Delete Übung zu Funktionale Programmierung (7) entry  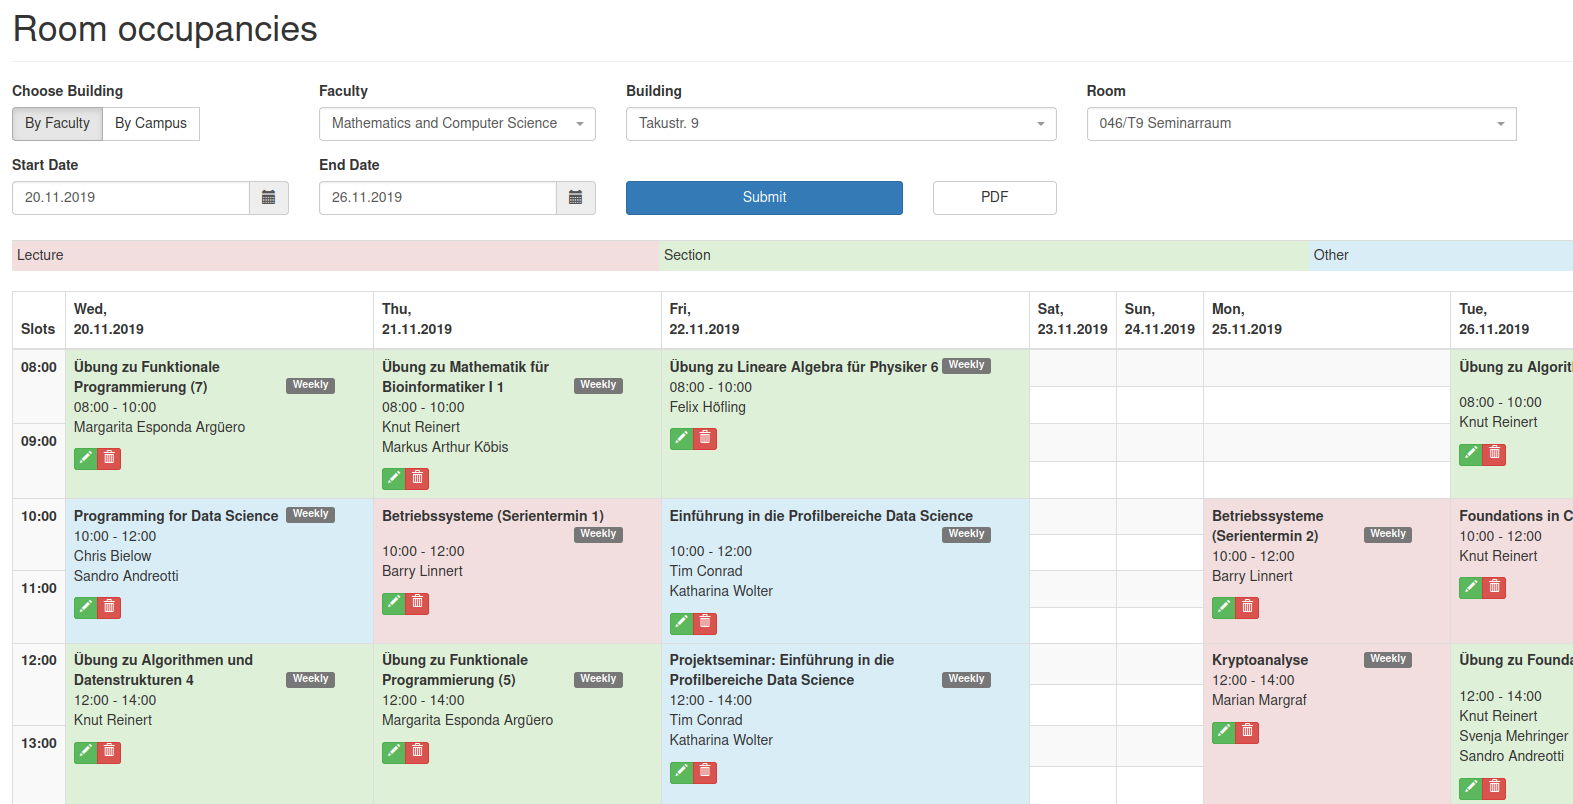click(109, 458)
